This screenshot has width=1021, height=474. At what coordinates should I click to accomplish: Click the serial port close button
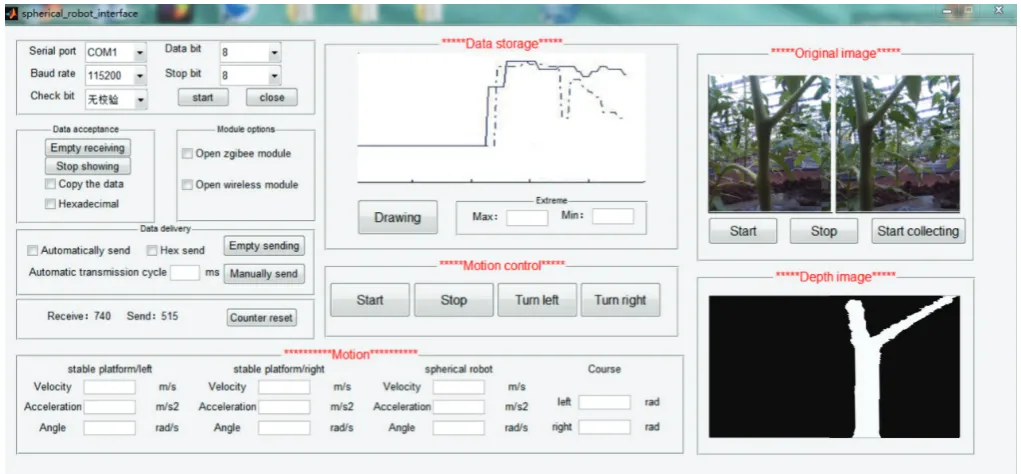[x=272, y=97]
